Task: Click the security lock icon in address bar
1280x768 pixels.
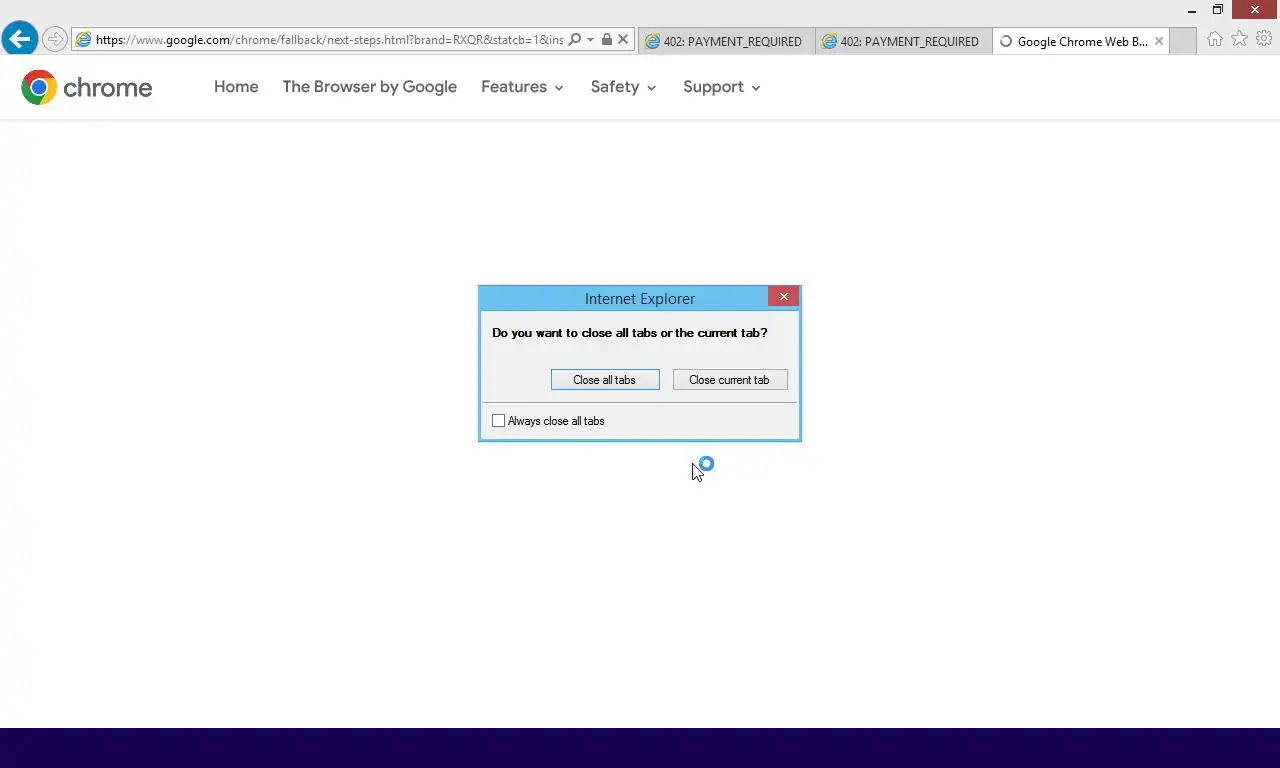Action: coord(606,40)
